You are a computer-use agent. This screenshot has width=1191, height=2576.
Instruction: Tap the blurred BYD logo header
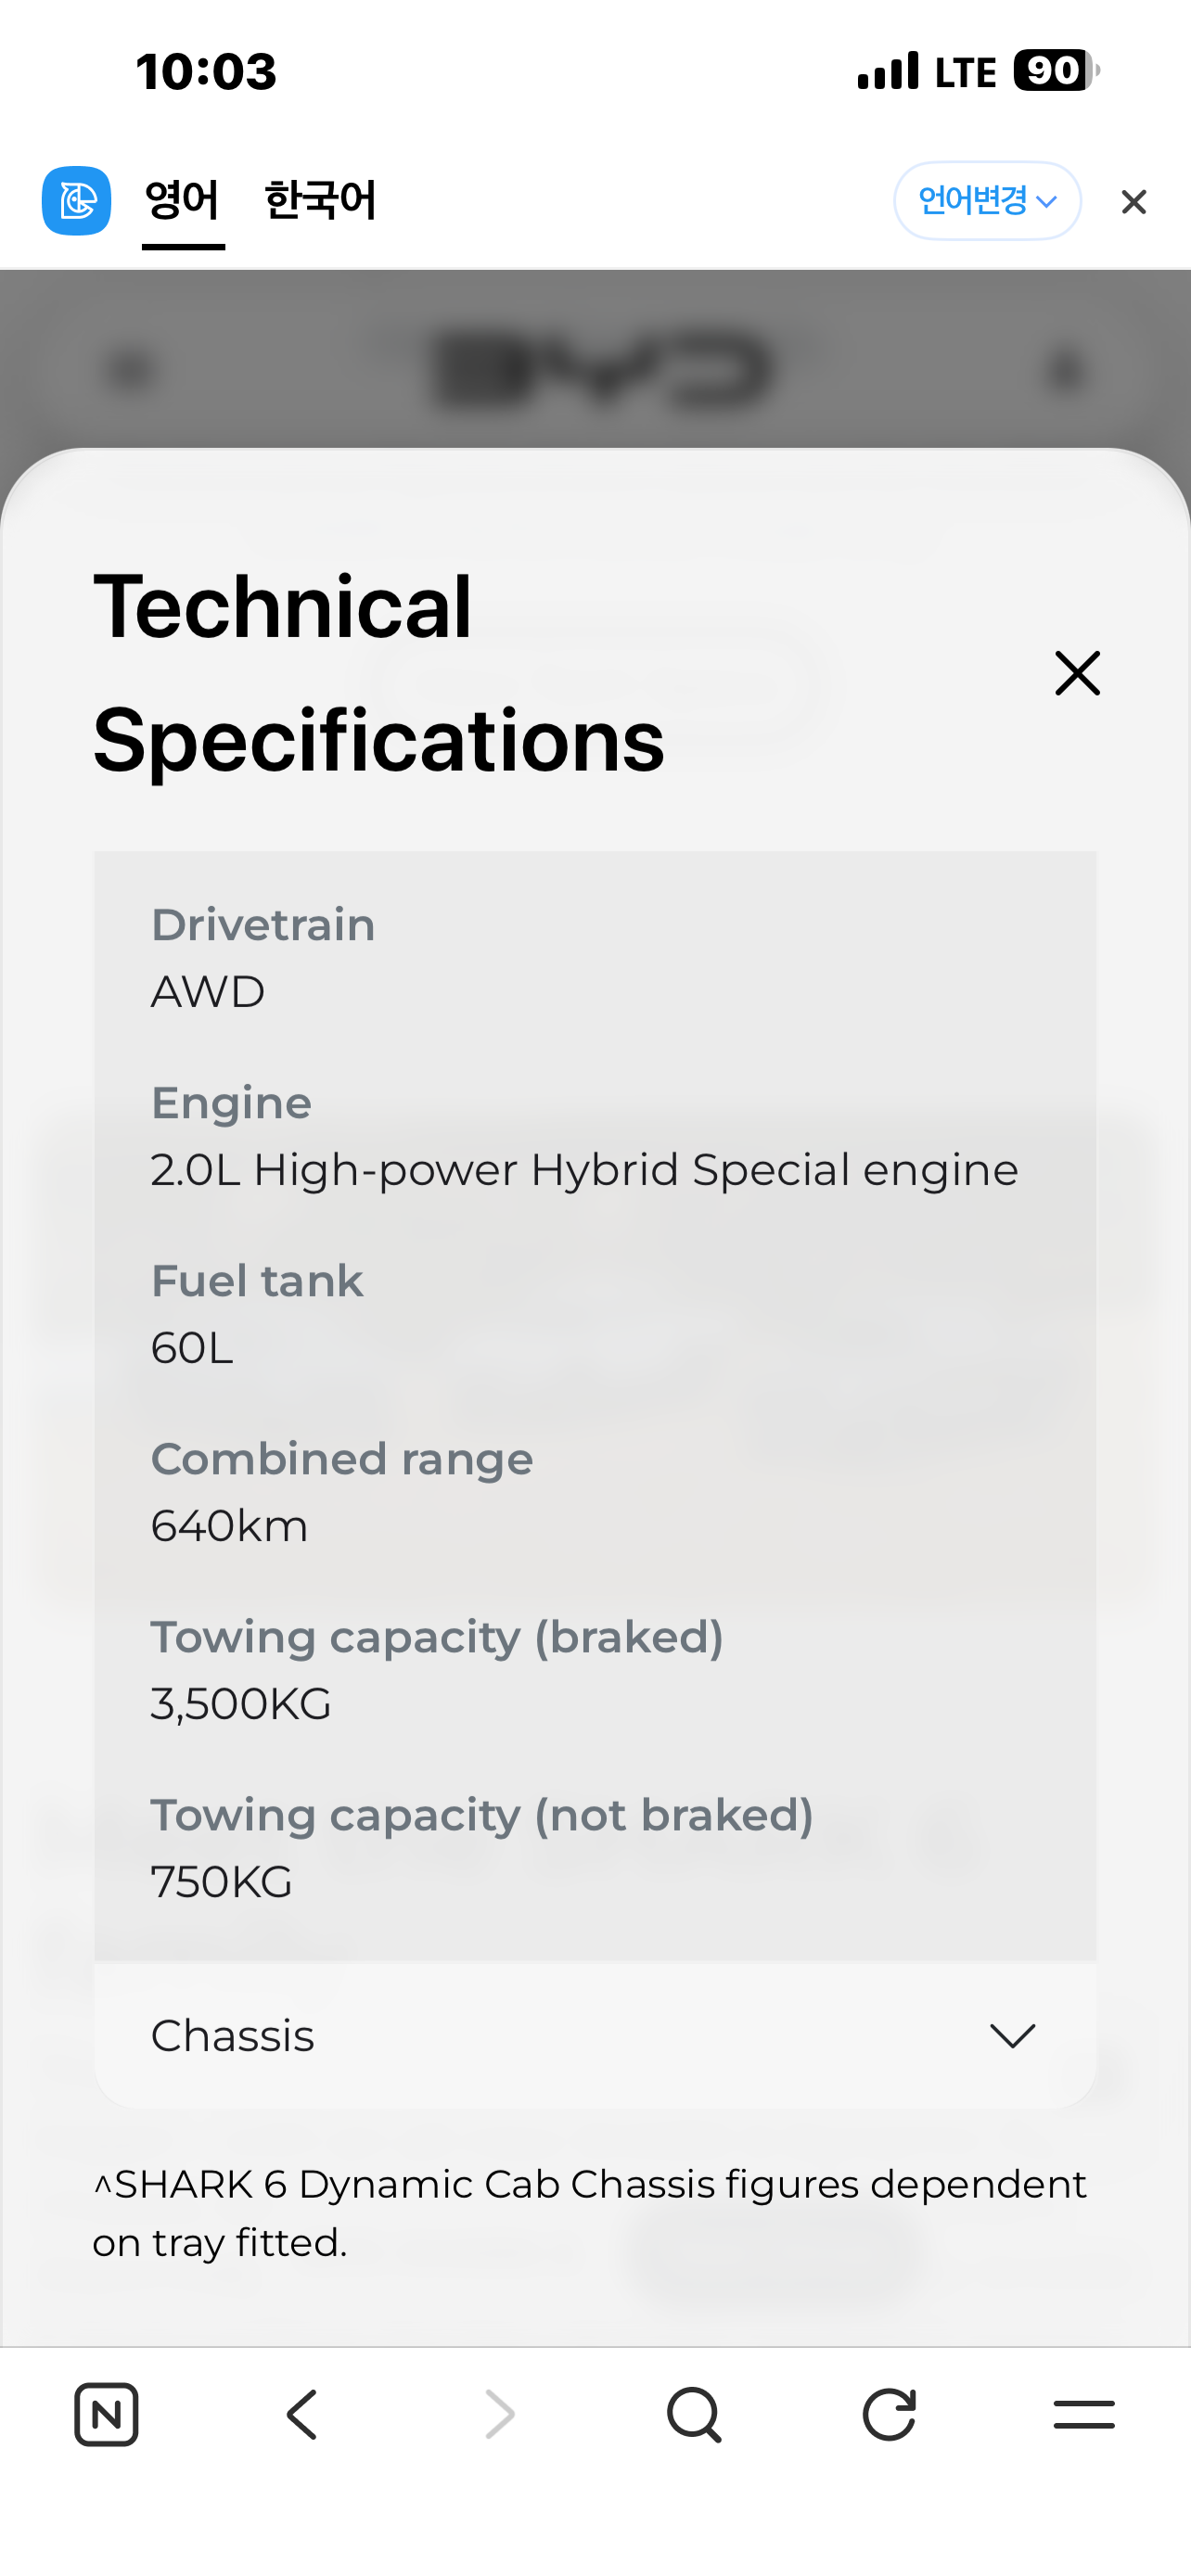pos(605,370)
